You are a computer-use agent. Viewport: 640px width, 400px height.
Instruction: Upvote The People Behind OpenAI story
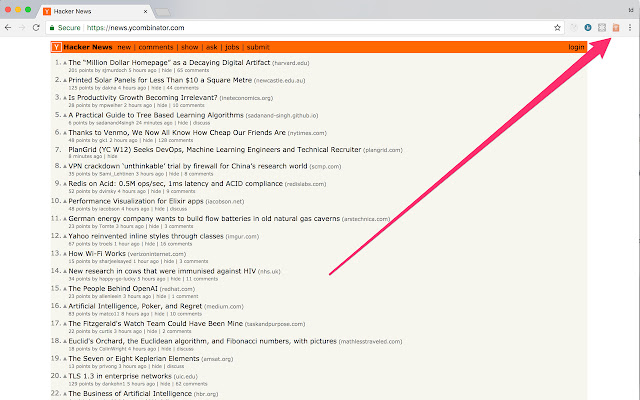(64, 289)
